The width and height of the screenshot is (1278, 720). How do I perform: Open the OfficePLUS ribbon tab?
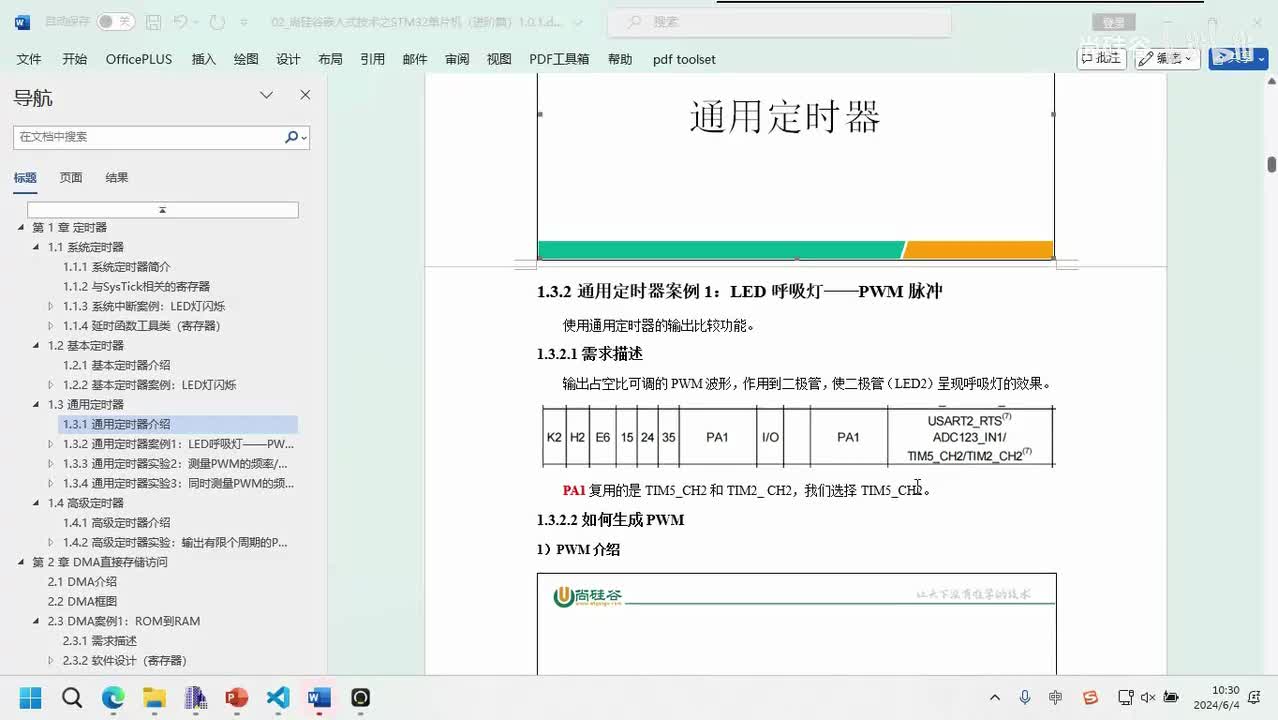coord(139,59)
